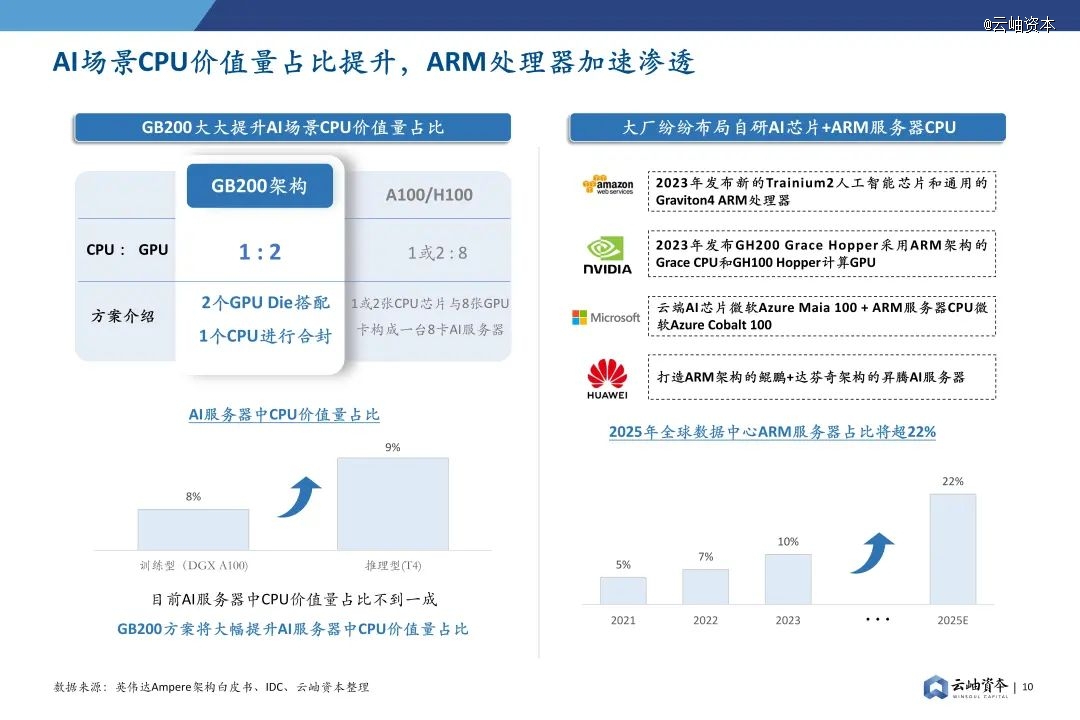Image resolution: width=1080 pixels, height=720 pixels.
Task: Click the Huawei logo
Action: coord(607,379)
